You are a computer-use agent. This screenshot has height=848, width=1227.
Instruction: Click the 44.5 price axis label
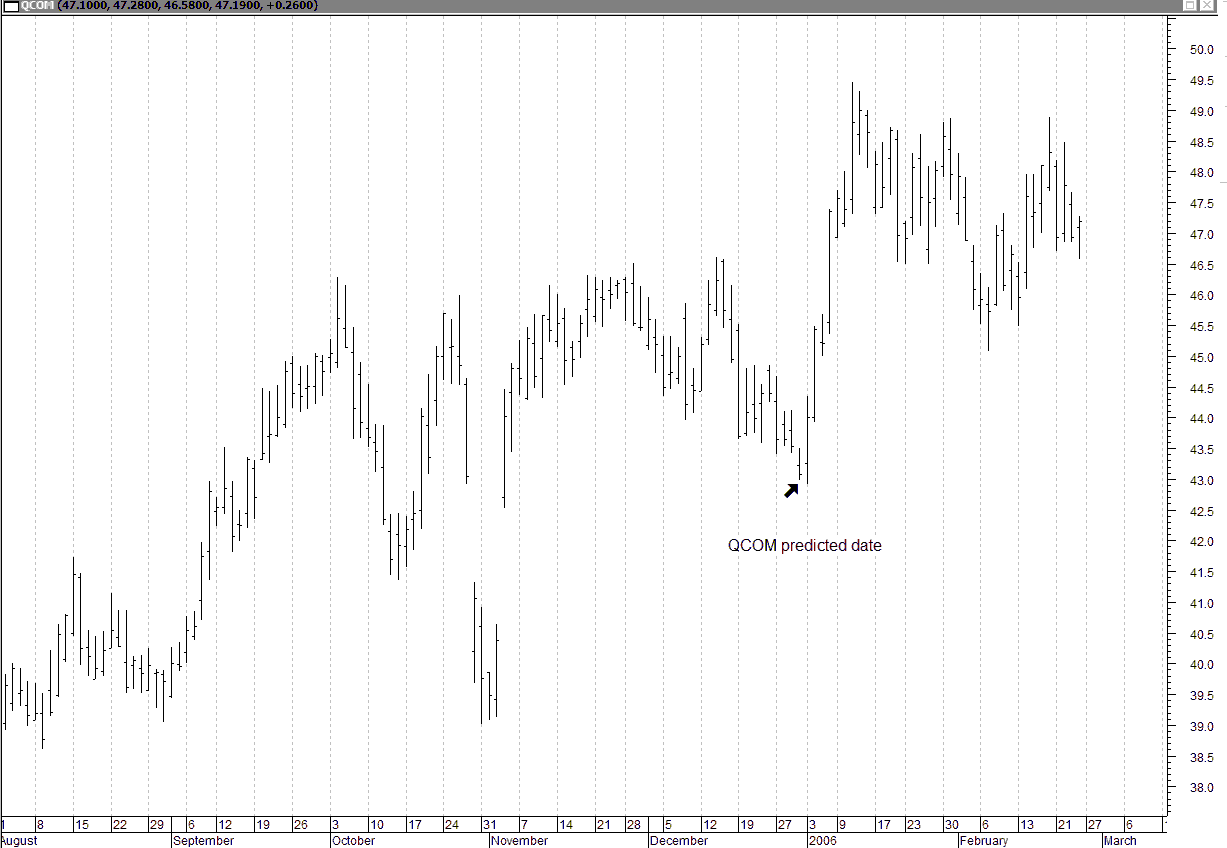tap(1201, 389)
